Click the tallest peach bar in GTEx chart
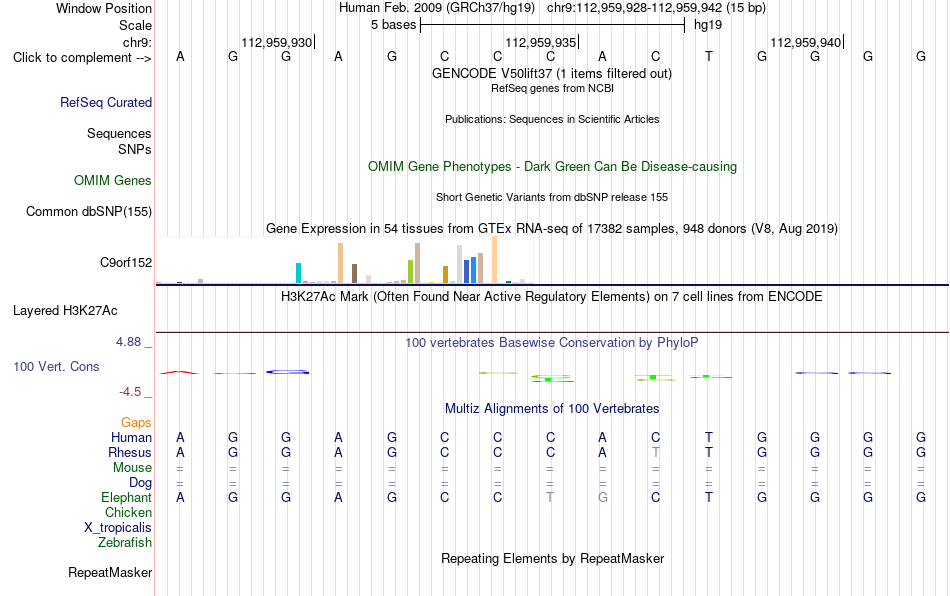This screenshot has height=596, width=950. pyautogui.click(x=494, y=260)
